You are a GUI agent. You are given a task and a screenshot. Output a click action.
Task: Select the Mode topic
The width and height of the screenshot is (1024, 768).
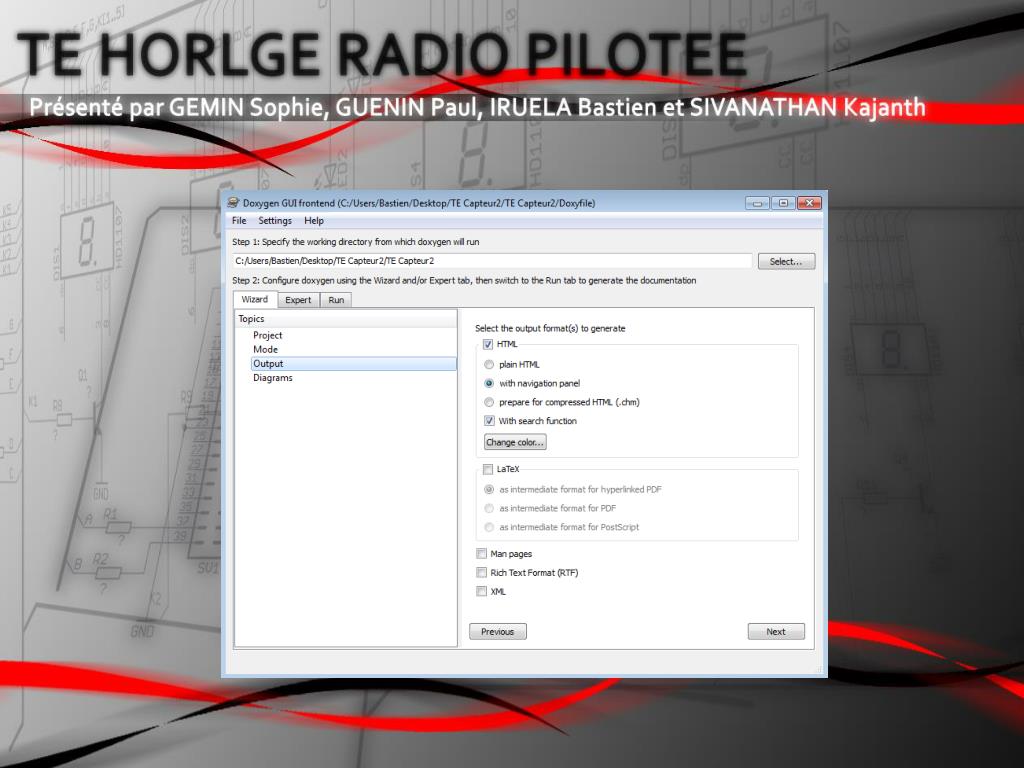(x=265, y=349)
